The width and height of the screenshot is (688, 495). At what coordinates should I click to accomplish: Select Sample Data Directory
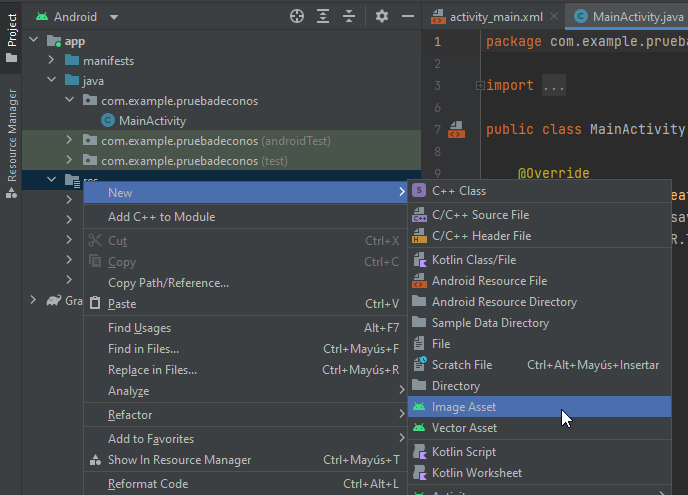(540, 323)
